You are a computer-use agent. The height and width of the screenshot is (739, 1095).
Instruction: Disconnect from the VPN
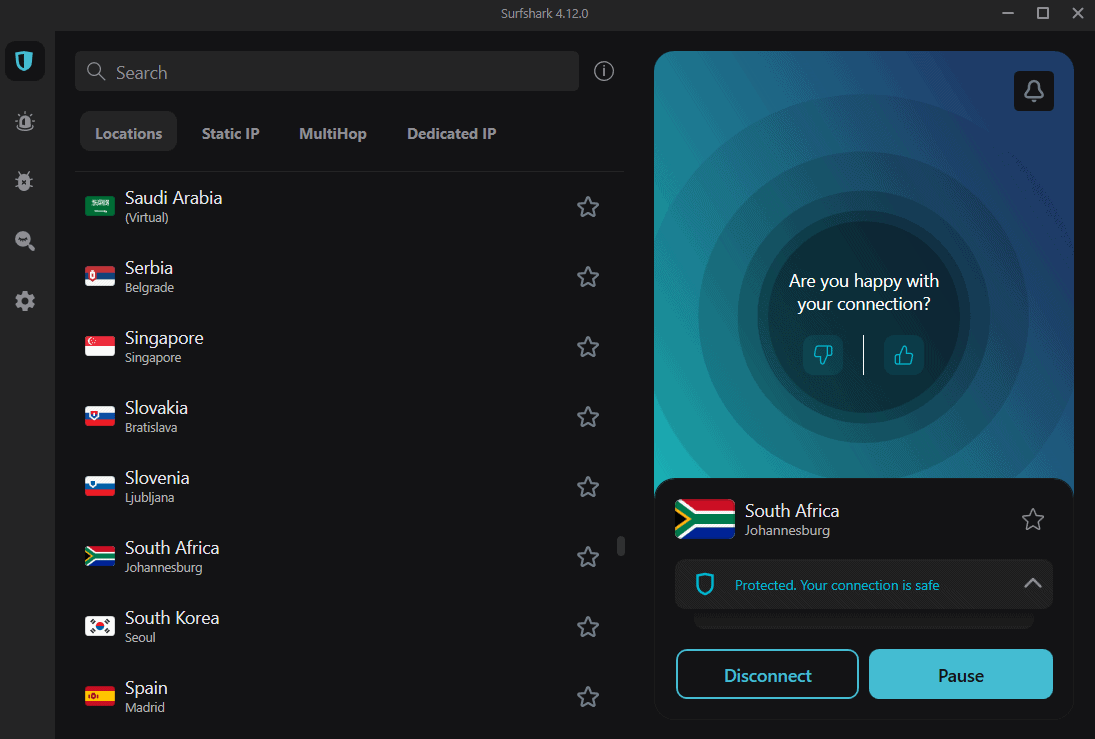click(767, 674)
